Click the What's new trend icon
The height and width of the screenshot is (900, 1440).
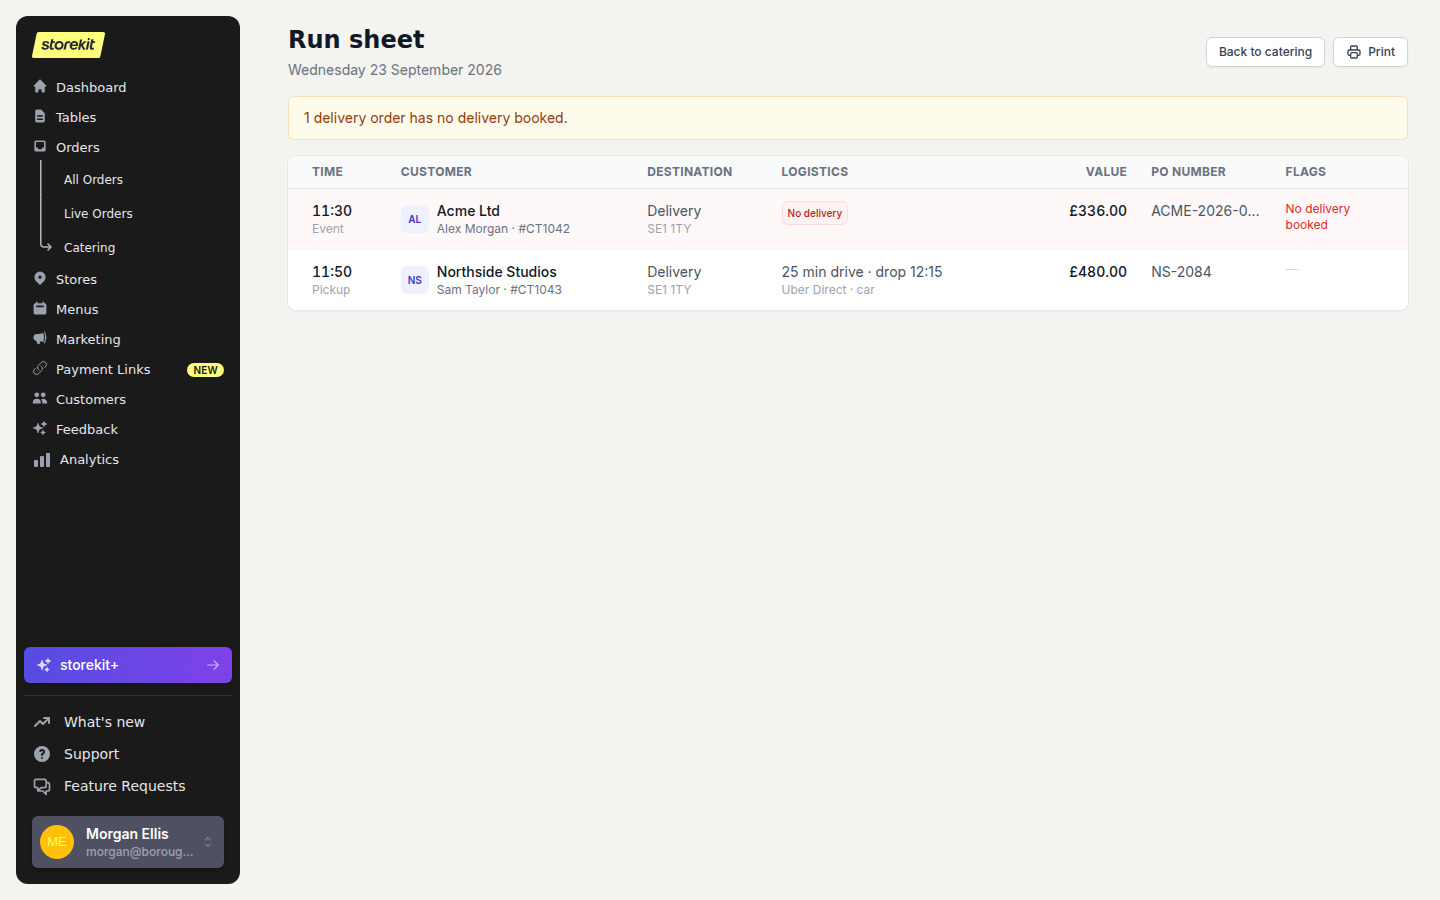pyautogui.click(x=42, y=722)
